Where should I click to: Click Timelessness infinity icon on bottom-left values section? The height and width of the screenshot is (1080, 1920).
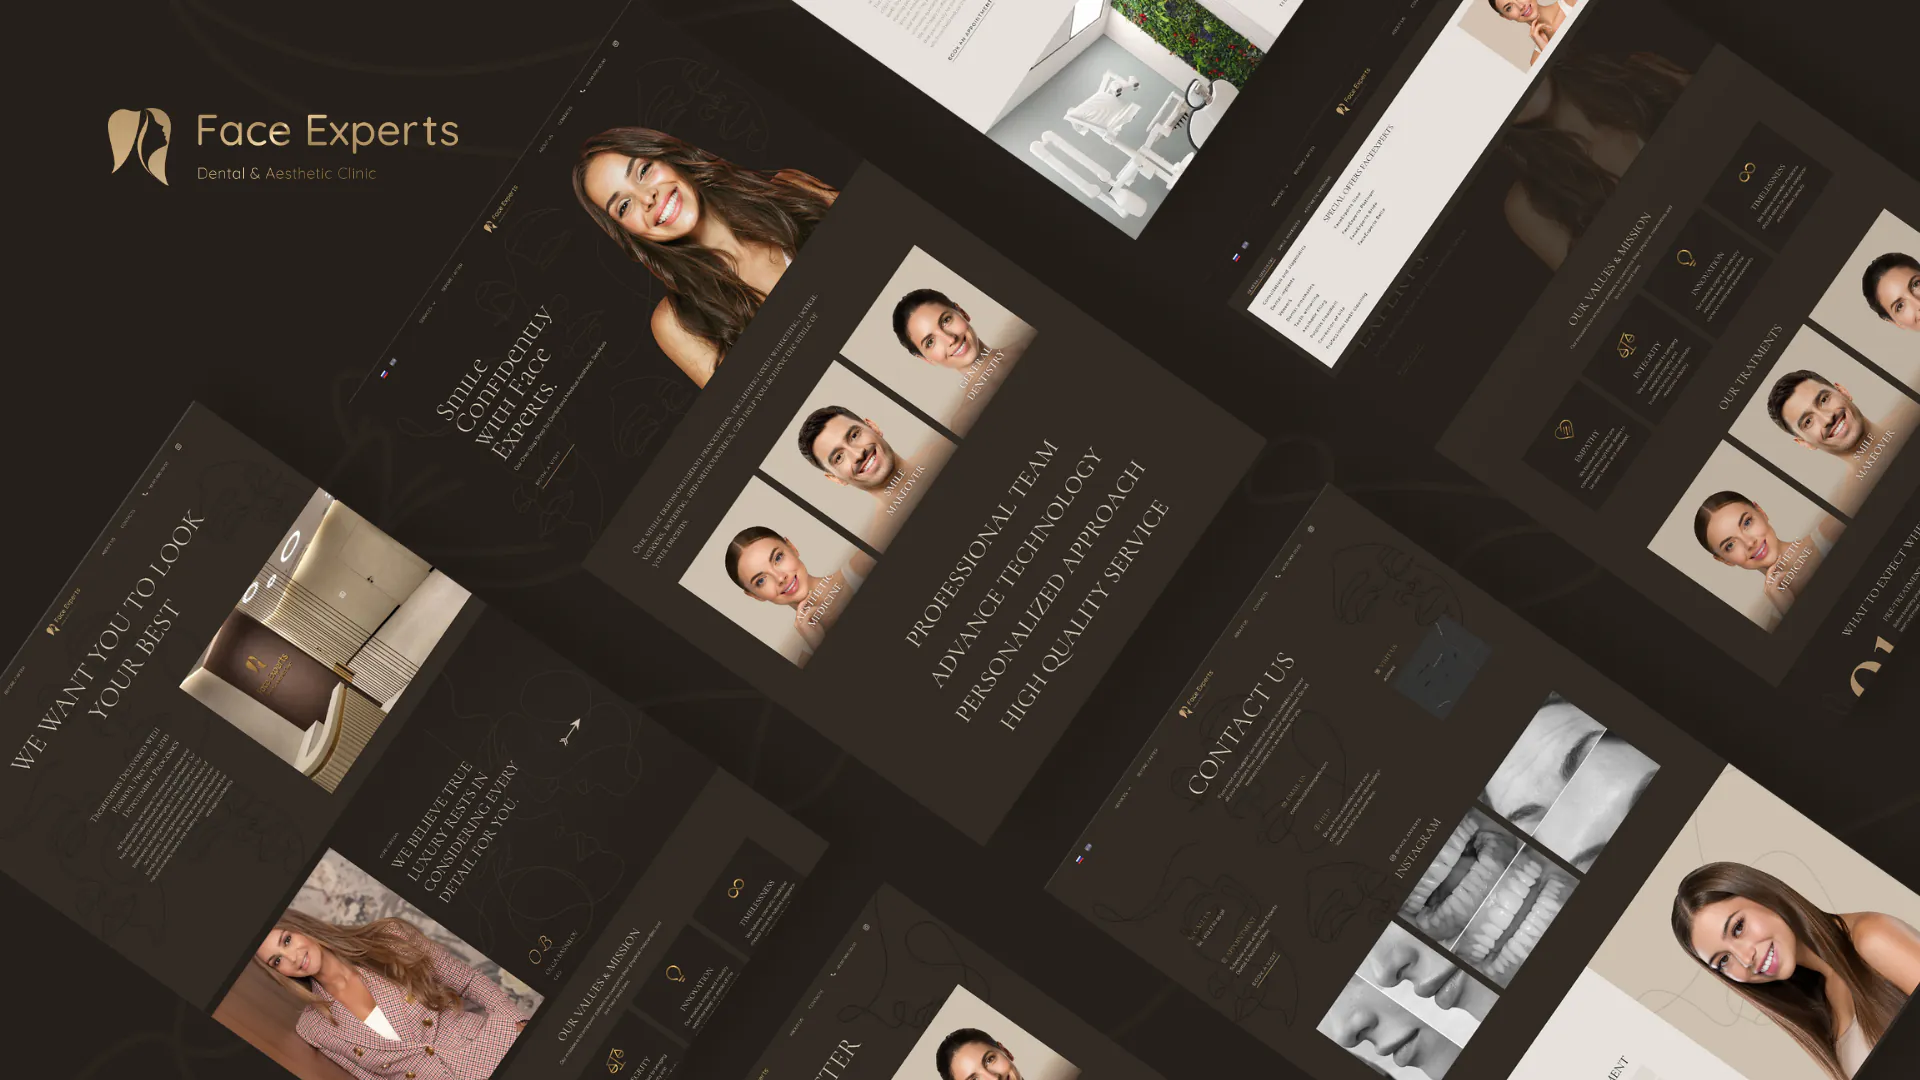736,888
